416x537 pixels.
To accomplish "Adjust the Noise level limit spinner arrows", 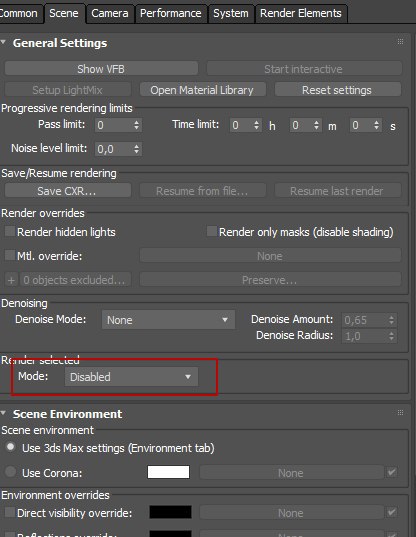I will 136,149.
